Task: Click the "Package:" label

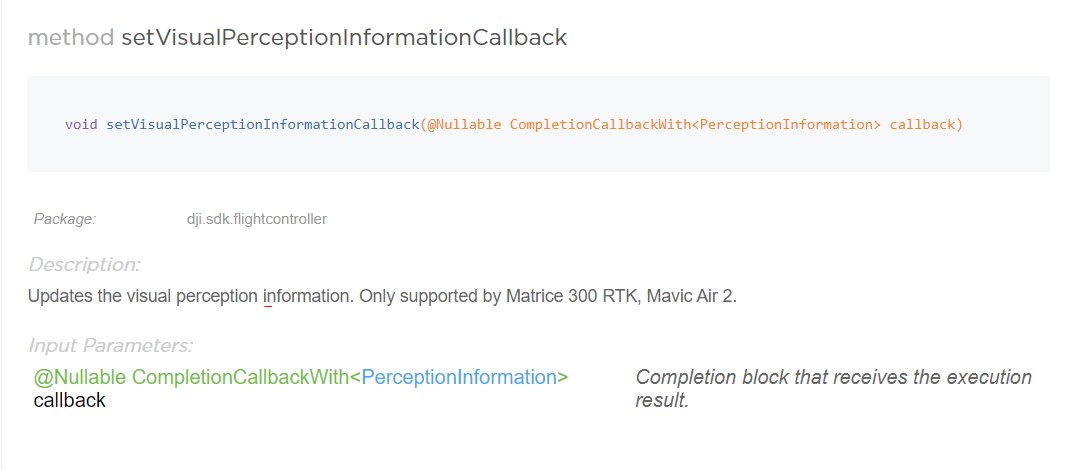Action: pyautogui.click(x=65, y=219)
